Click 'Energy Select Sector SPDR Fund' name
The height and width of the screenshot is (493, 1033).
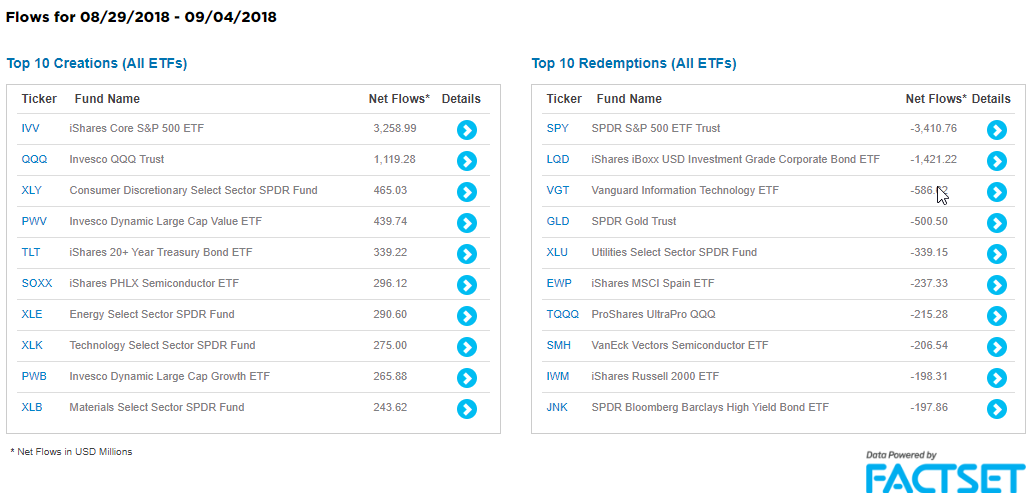pos(152,314)
